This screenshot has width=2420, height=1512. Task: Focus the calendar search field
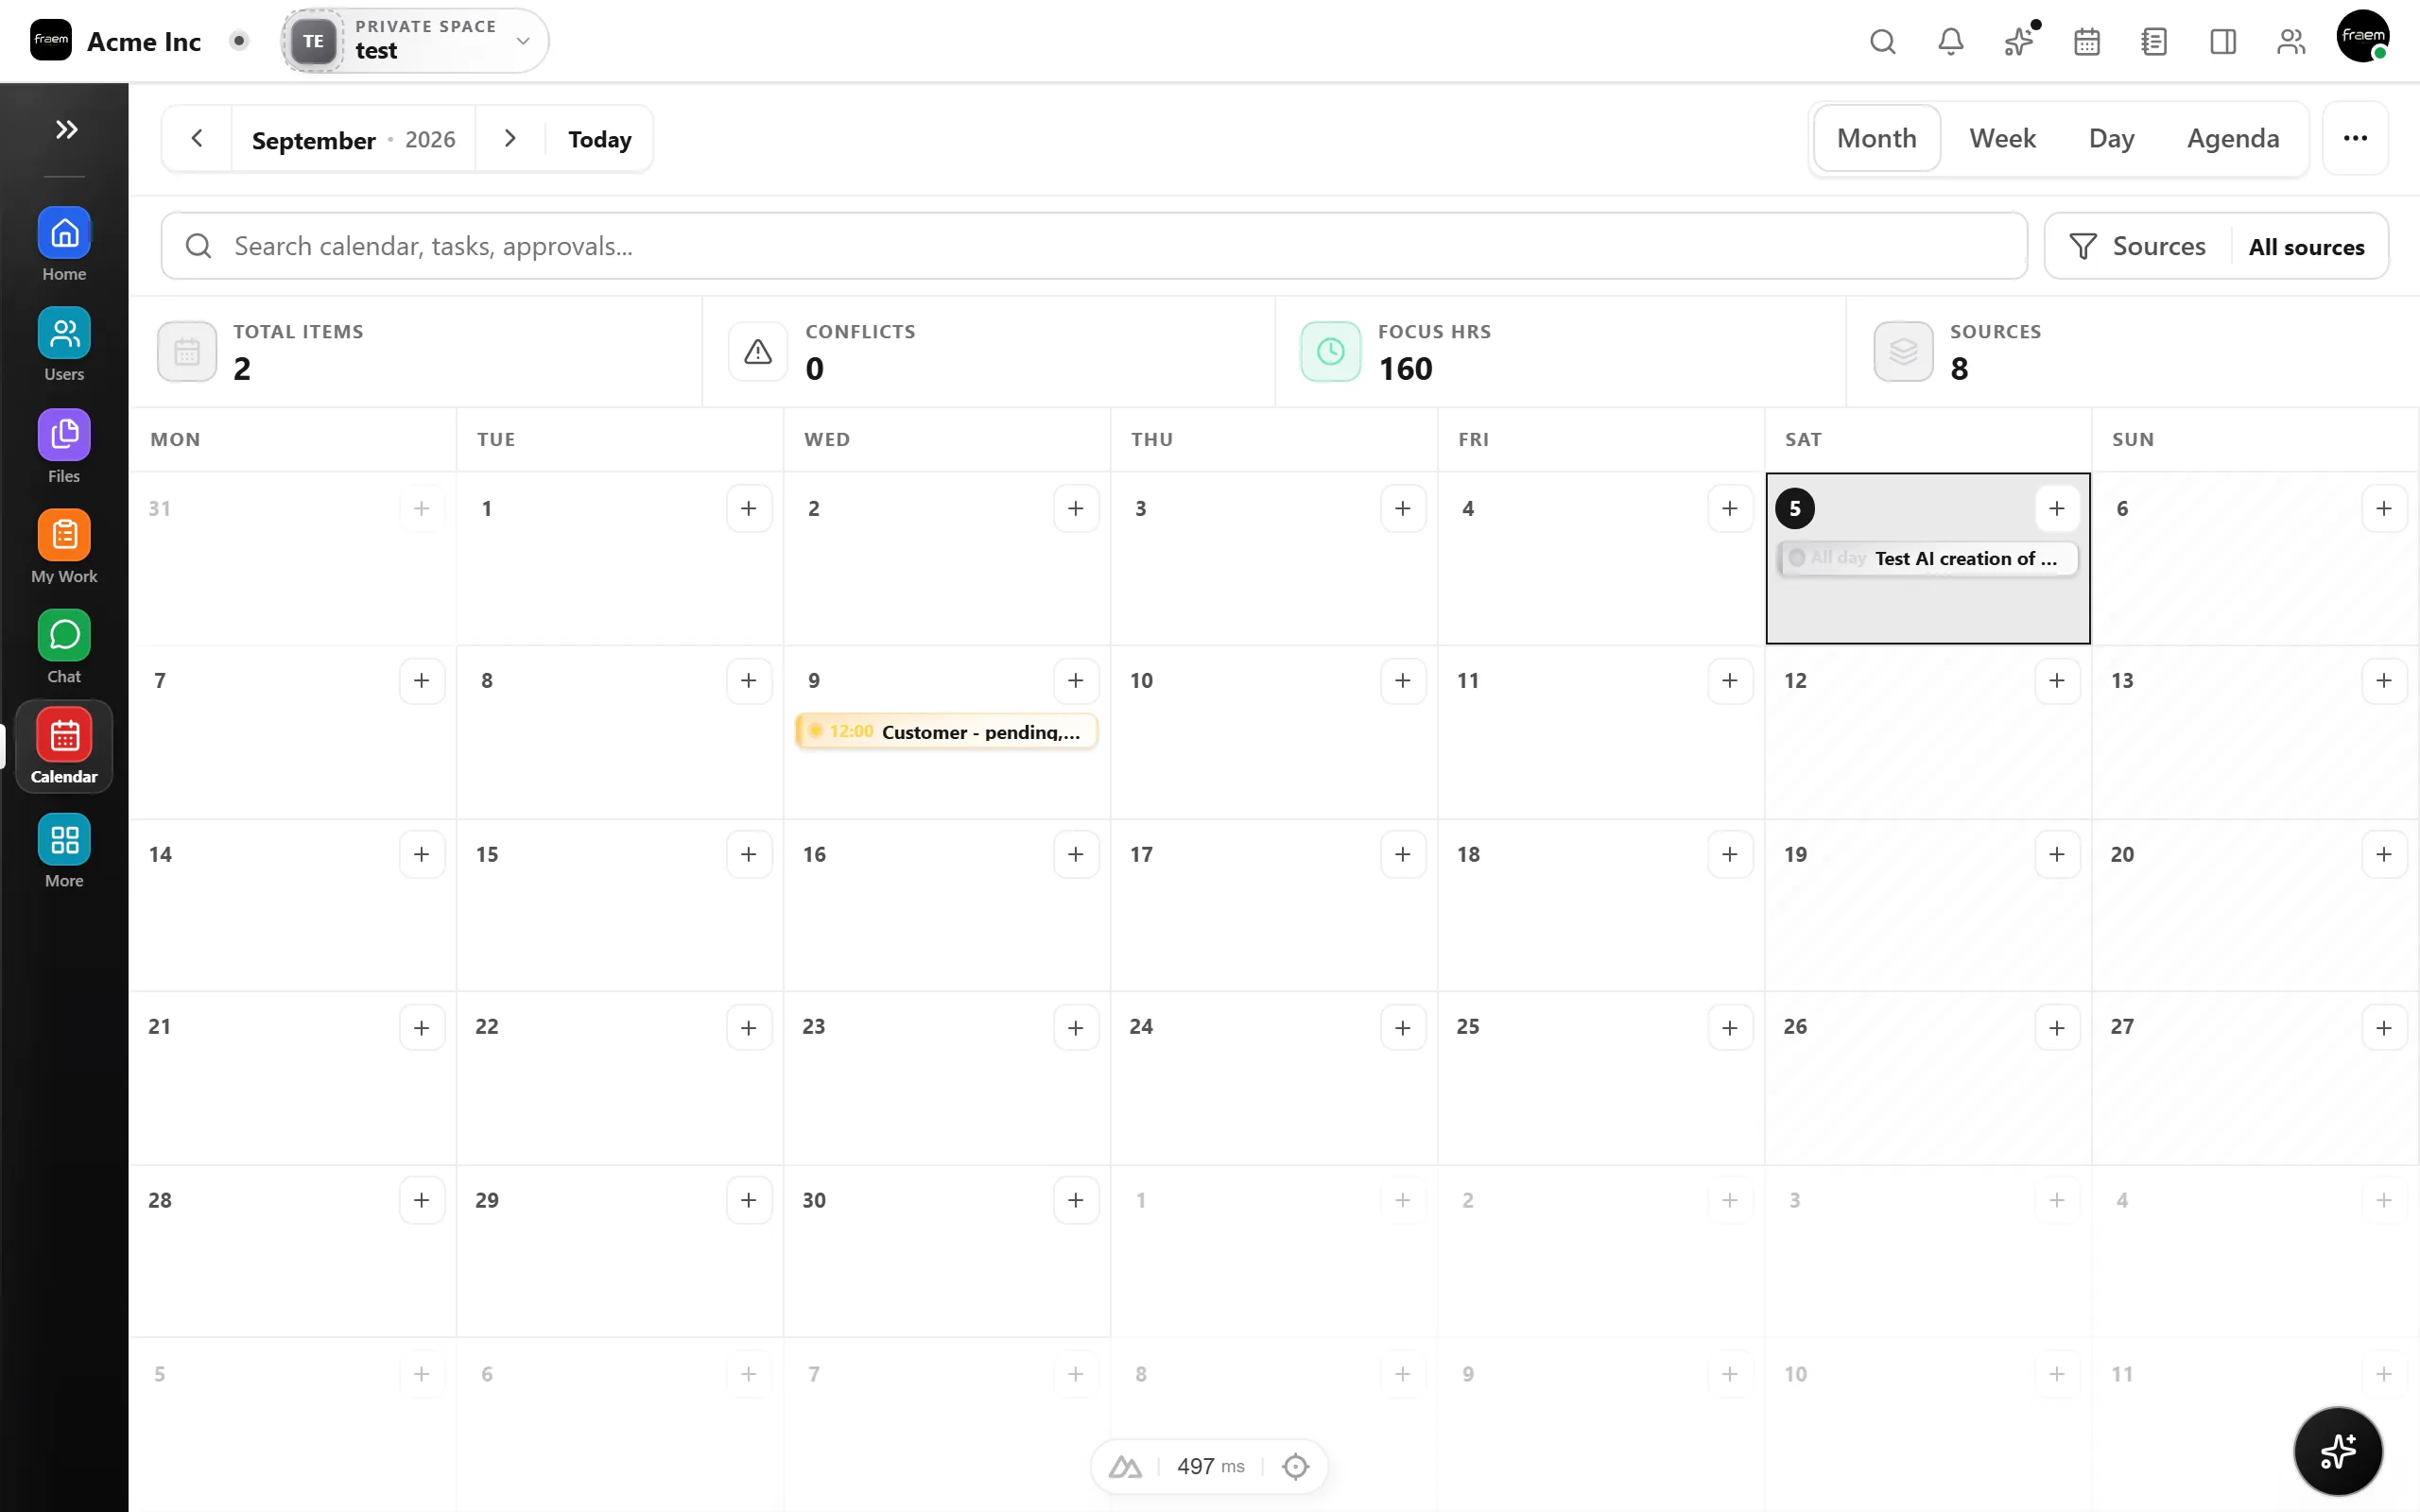(x=1094, y=246)
